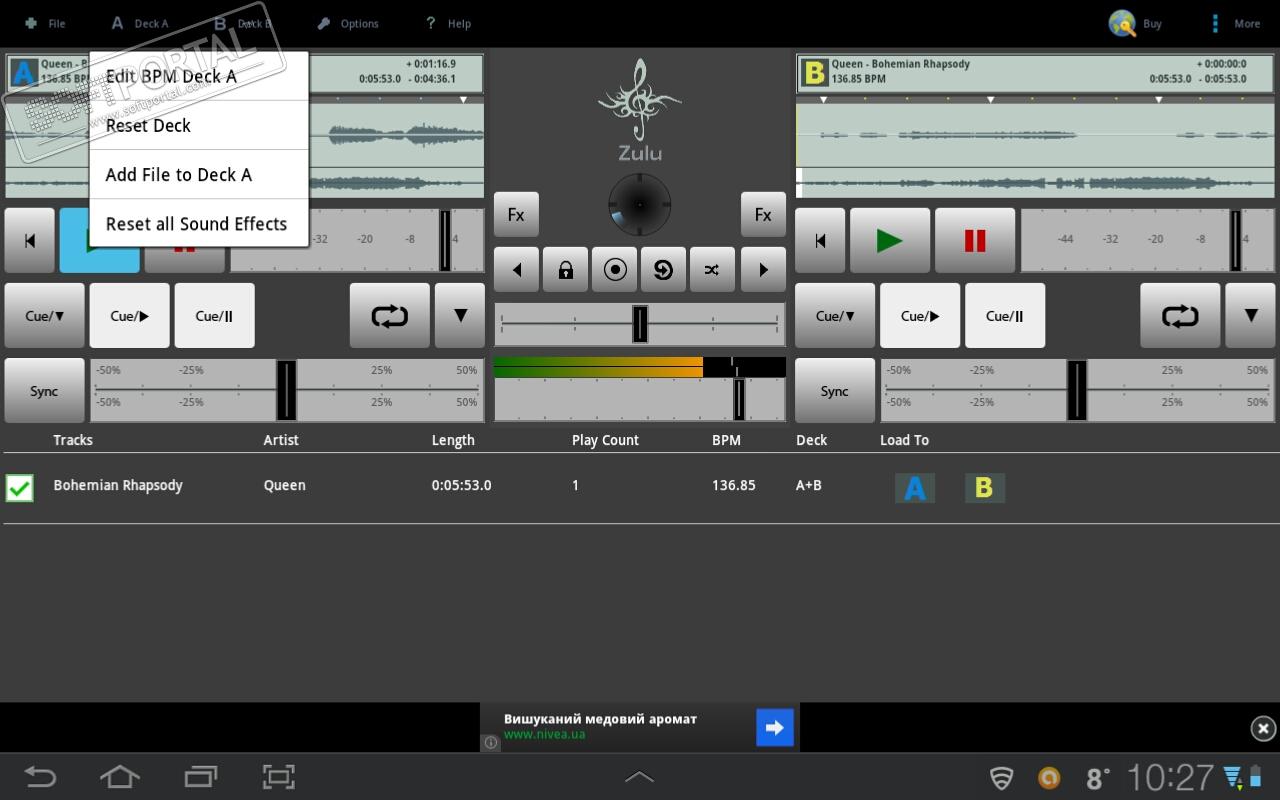Image resolution: width=1280 pixels, height=800 pixels.
Task: Sort by the Play Count column header
Action: [605, 440]
